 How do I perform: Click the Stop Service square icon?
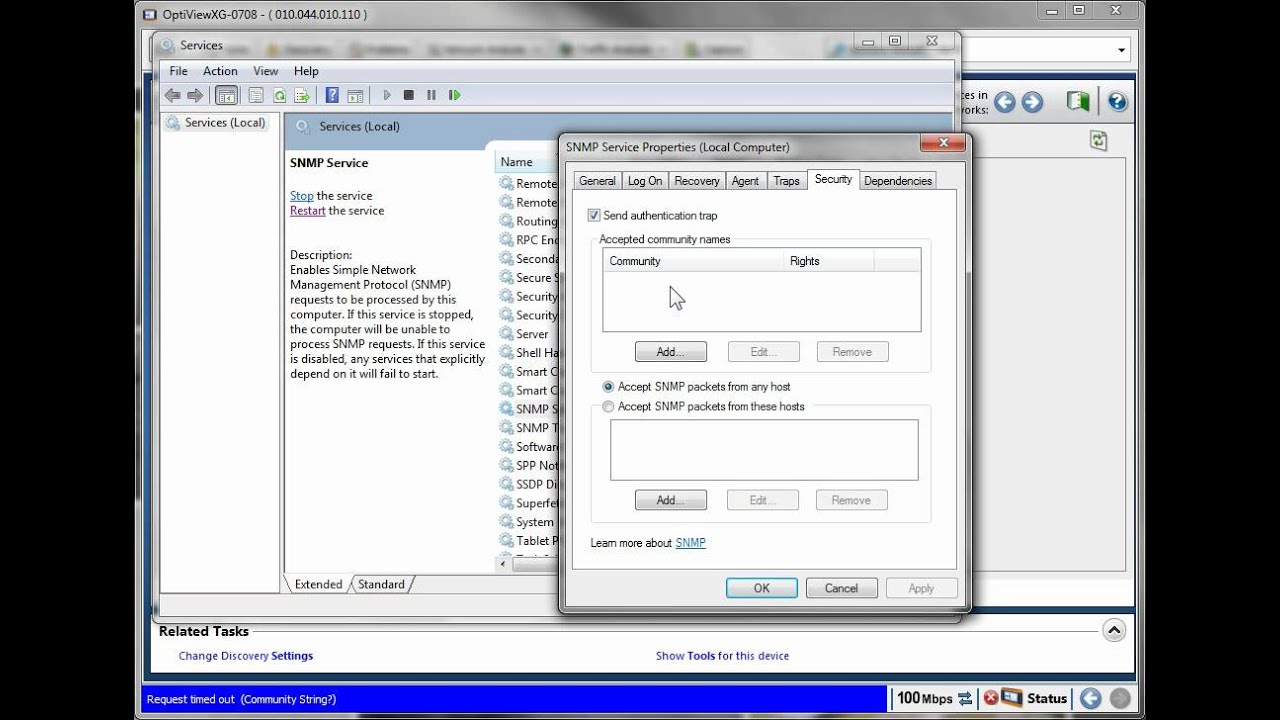(x=408, y=95)
